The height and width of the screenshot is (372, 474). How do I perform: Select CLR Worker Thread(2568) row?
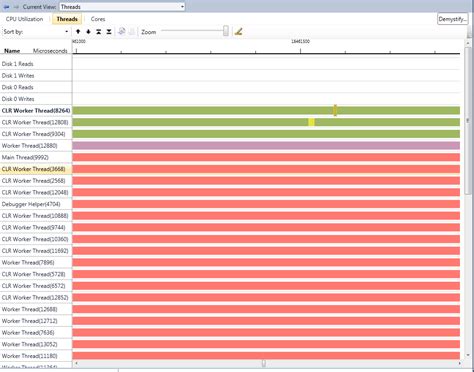[36, 181]
